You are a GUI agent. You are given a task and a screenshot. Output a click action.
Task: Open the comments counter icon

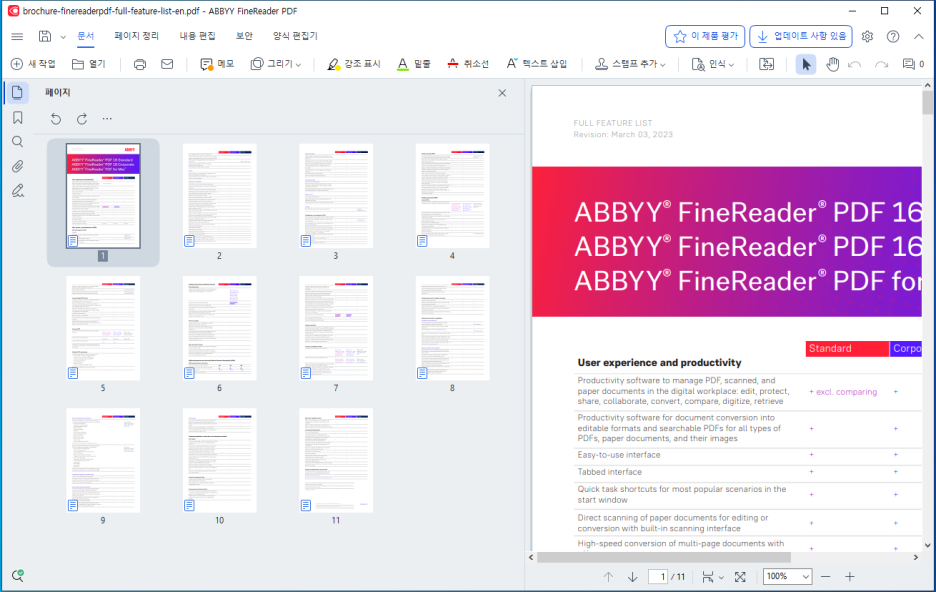pos(913,64)
